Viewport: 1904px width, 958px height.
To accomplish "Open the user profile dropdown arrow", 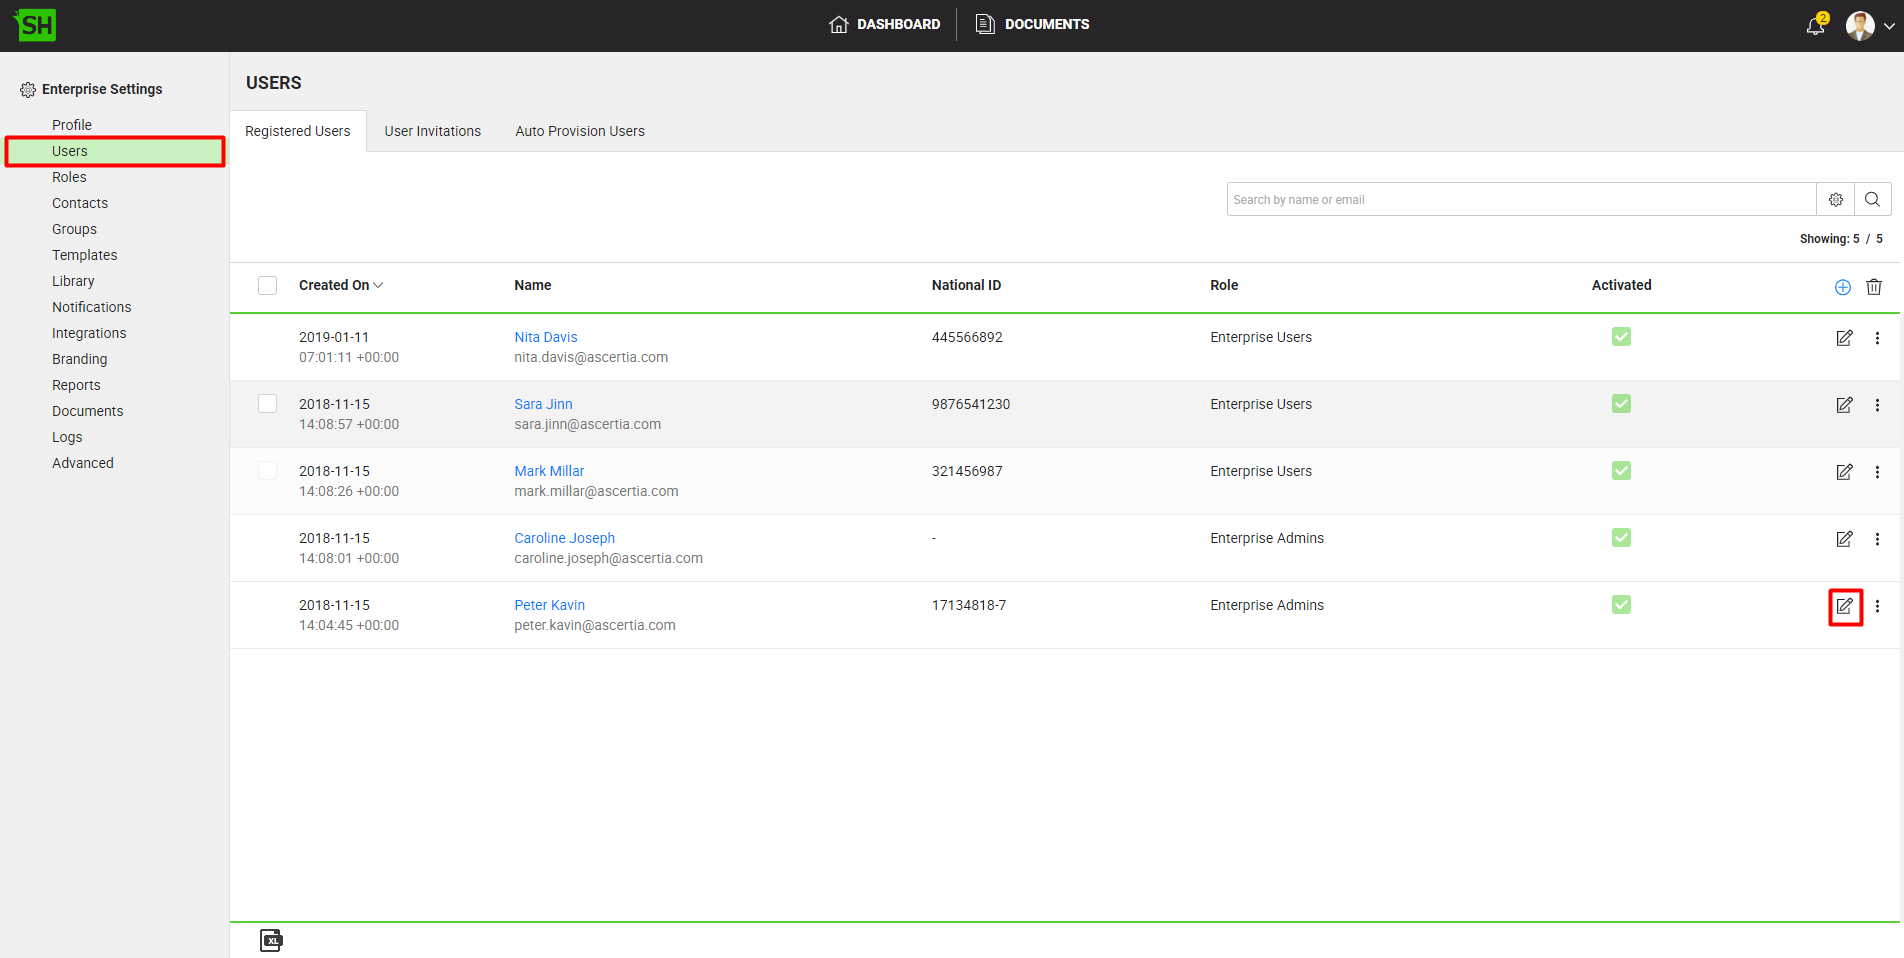I will tap(1889, 26).
